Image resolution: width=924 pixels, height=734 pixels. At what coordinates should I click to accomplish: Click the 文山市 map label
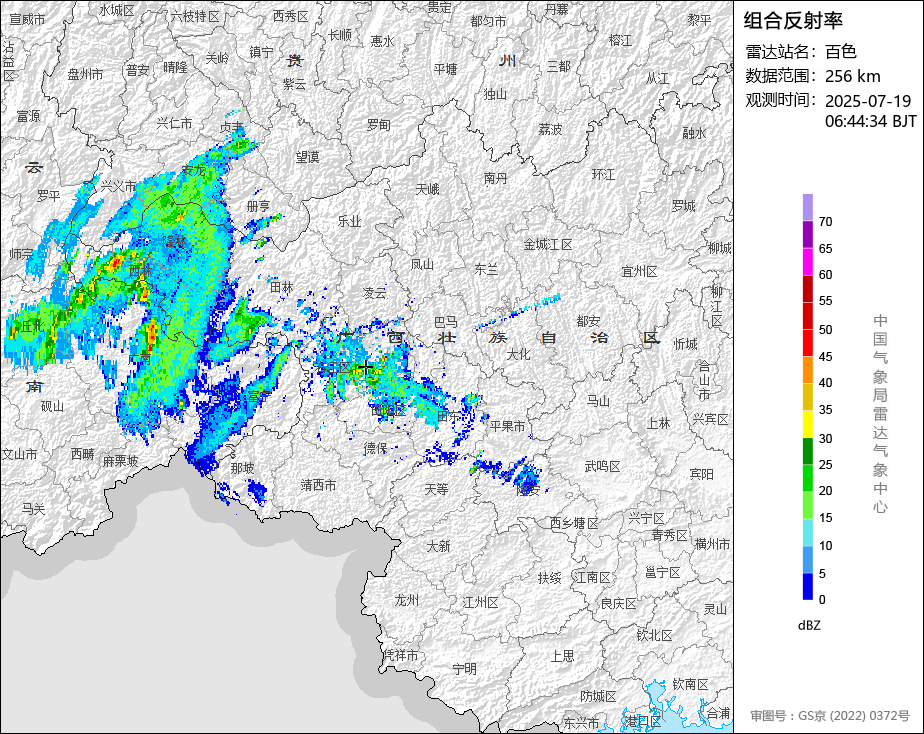click(x=19, y=454)
